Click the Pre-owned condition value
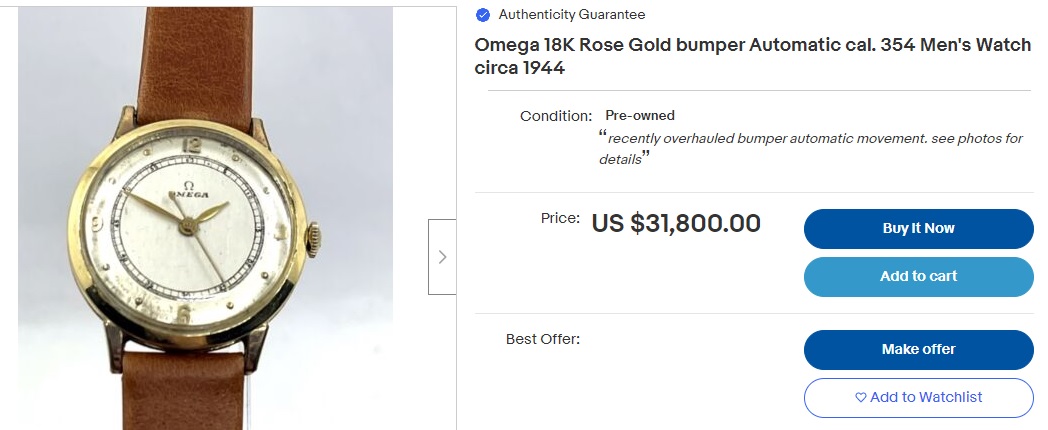 point(640,116)
